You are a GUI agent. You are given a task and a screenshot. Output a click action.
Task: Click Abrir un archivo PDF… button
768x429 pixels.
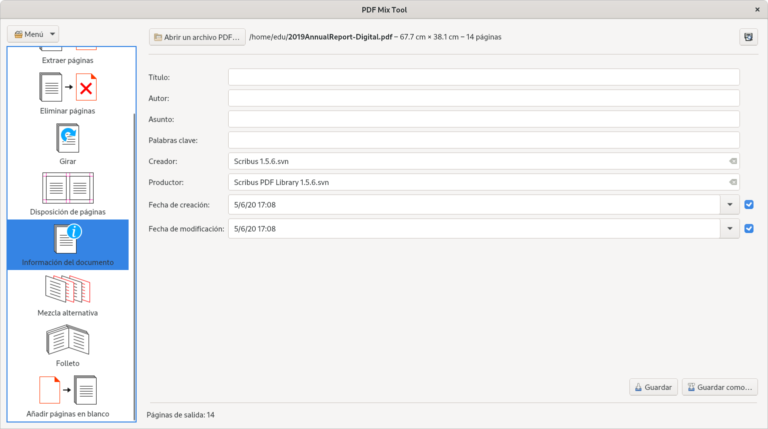[197, 37]
